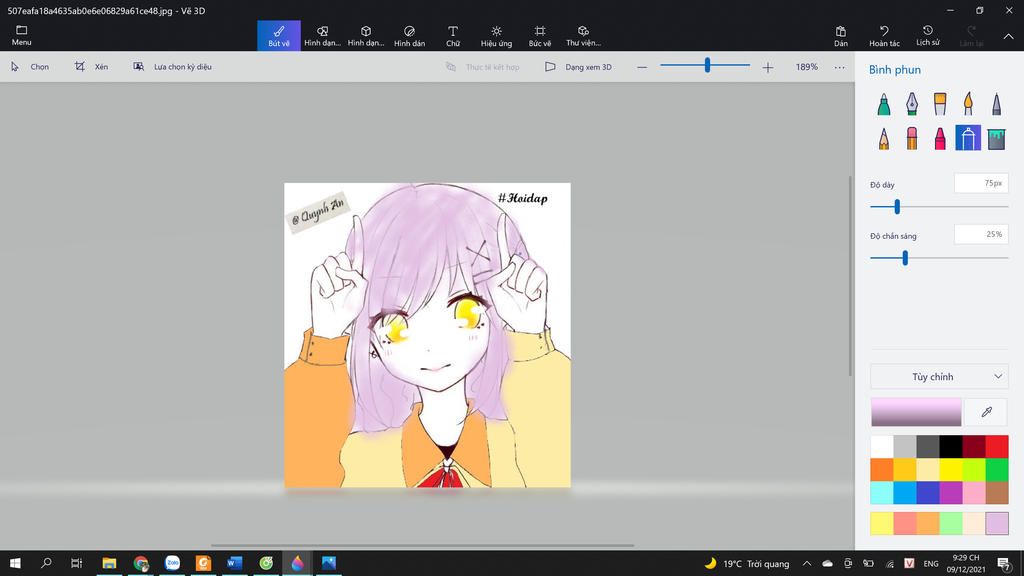Image resolution: width=1024 pixels, height=576 pixels.
Task: Open Lịch sử history panel
Action: 927,35
